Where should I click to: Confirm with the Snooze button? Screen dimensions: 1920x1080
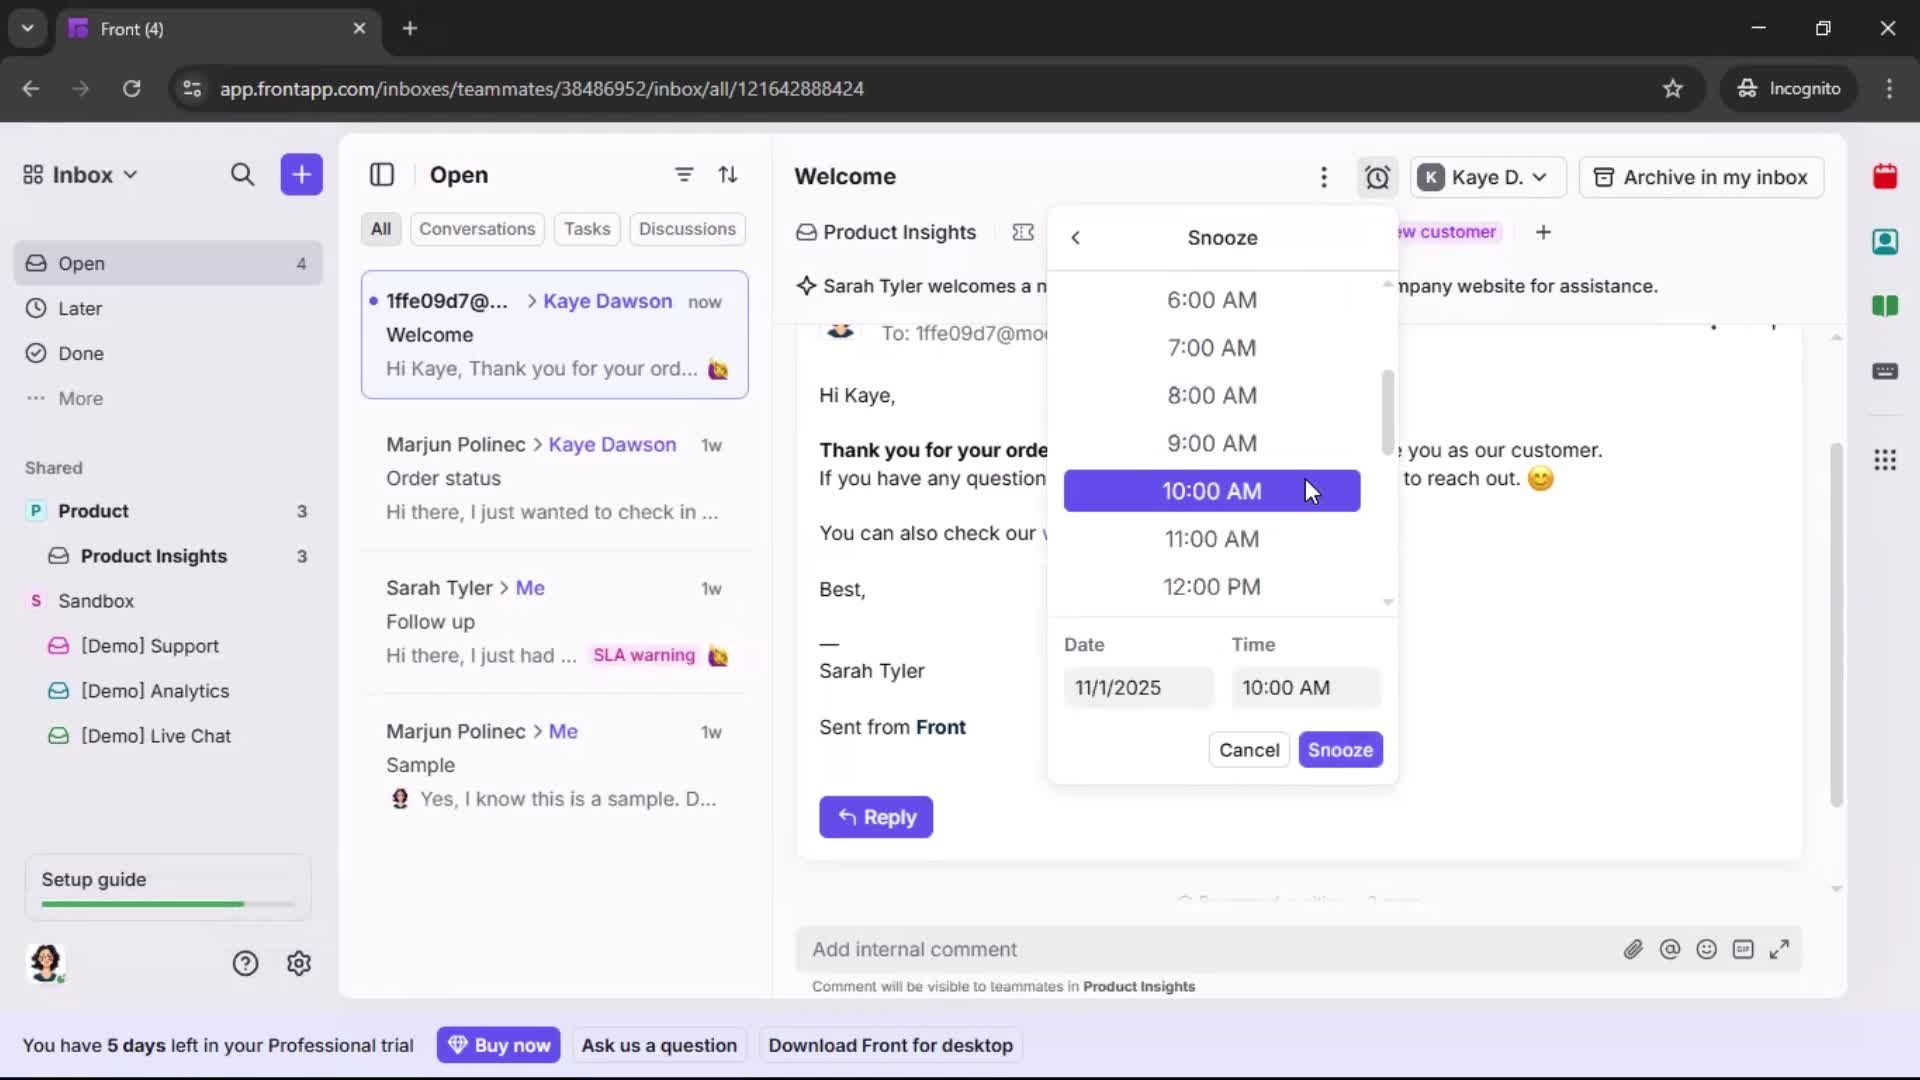(x=1340, y=749)
